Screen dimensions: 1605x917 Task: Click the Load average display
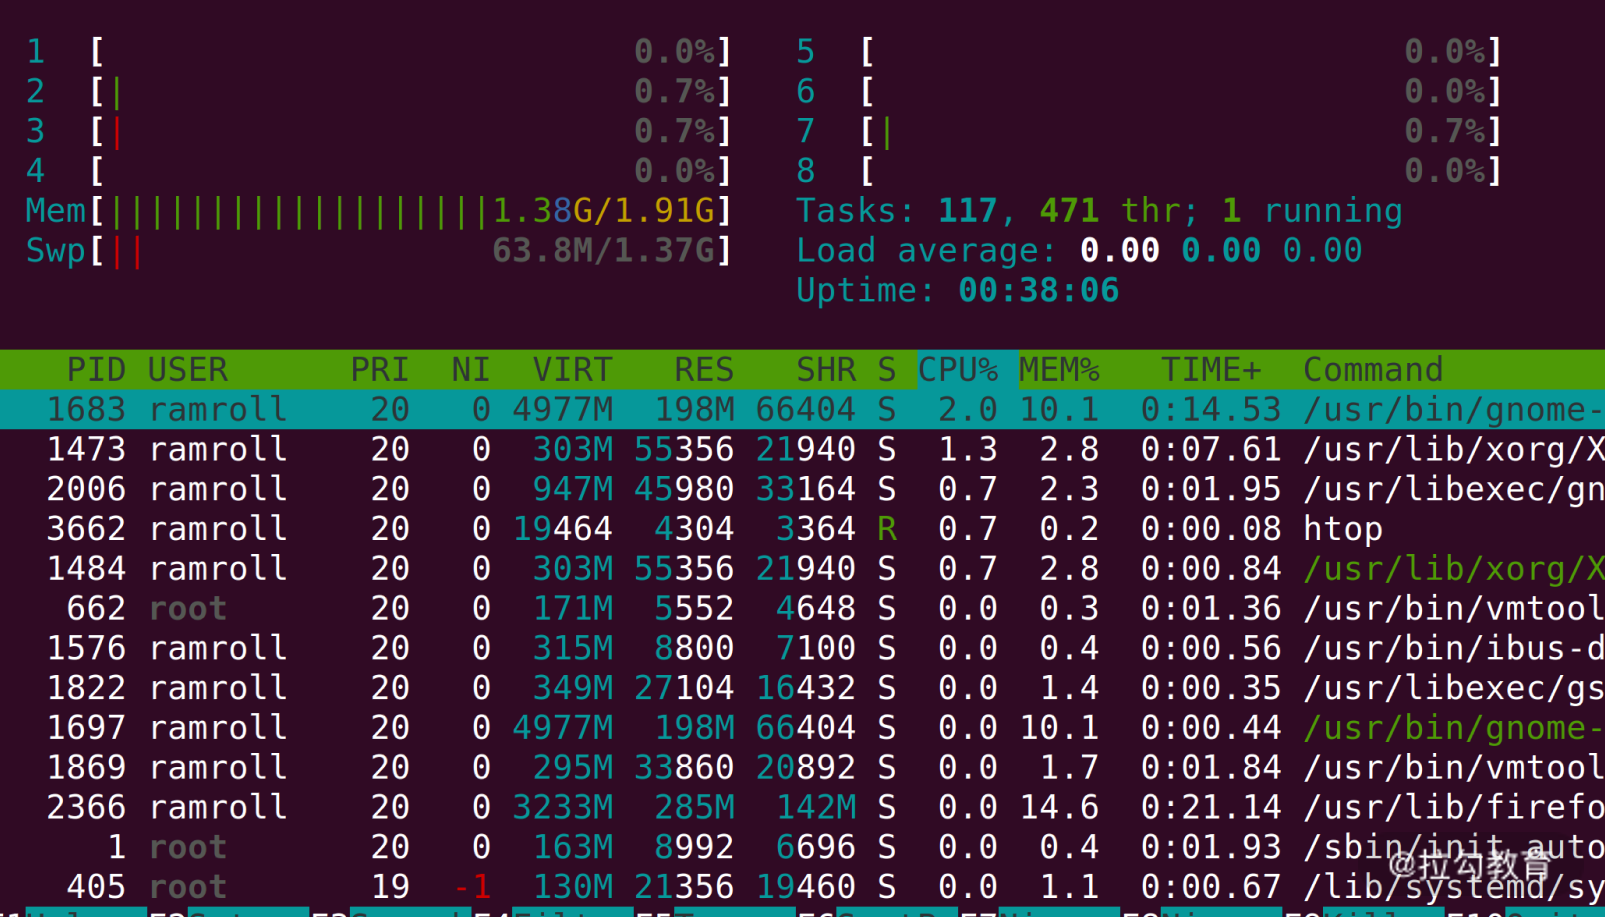coord(1078,251)
